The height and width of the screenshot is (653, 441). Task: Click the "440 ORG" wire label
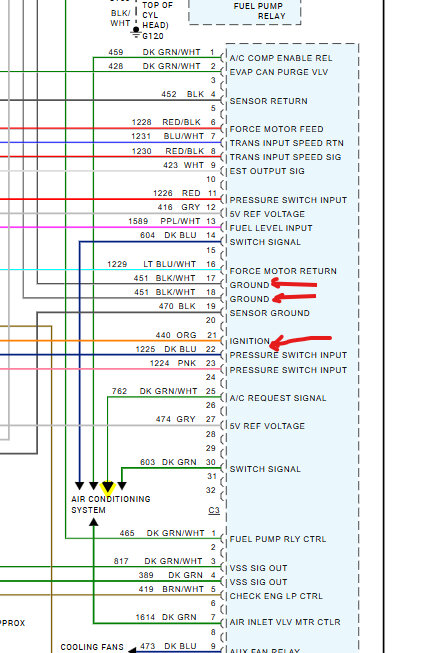click(176, 335)
